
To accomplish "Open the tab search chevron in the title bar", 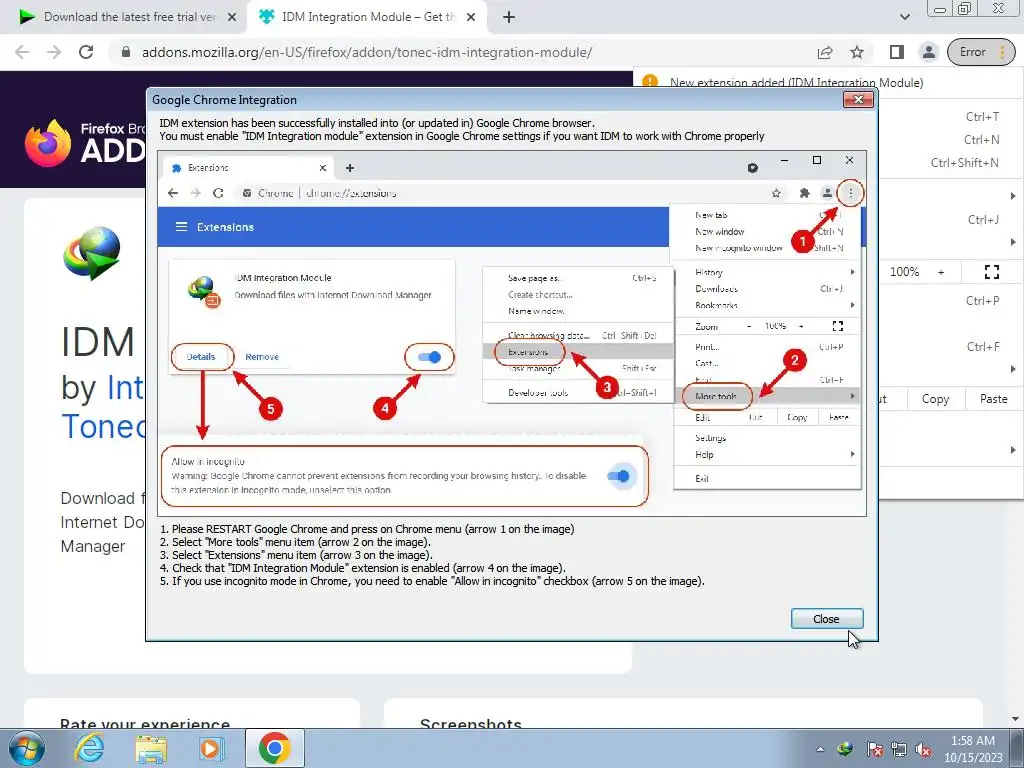I will 904,17.
